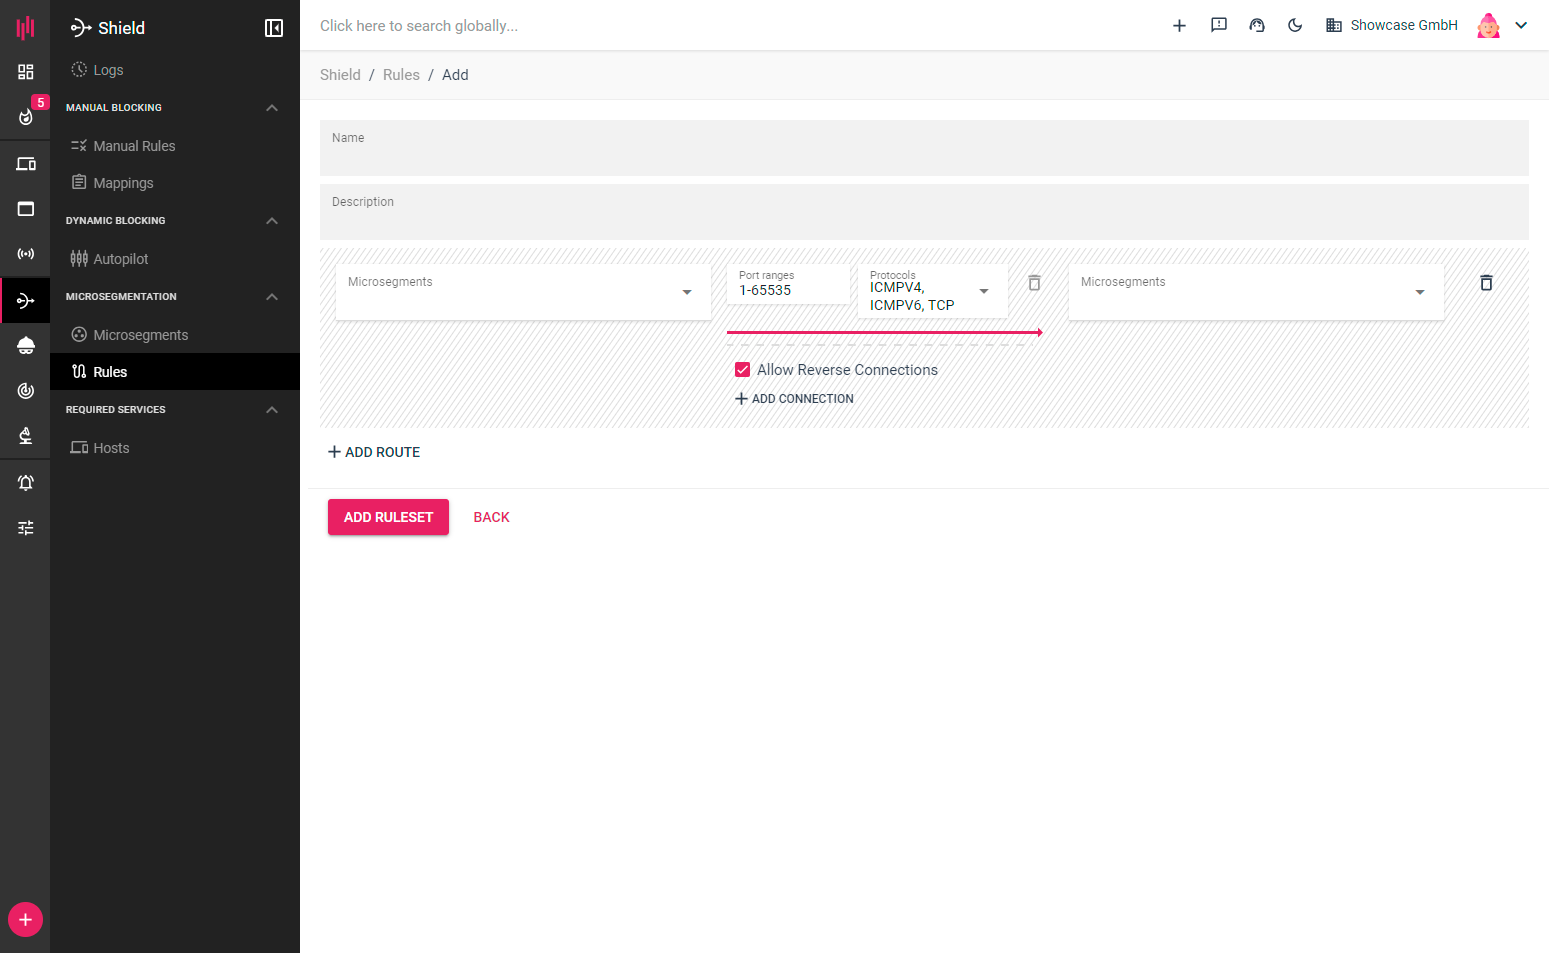Go to Autopilot in sidebar

(x=120, y=259)
